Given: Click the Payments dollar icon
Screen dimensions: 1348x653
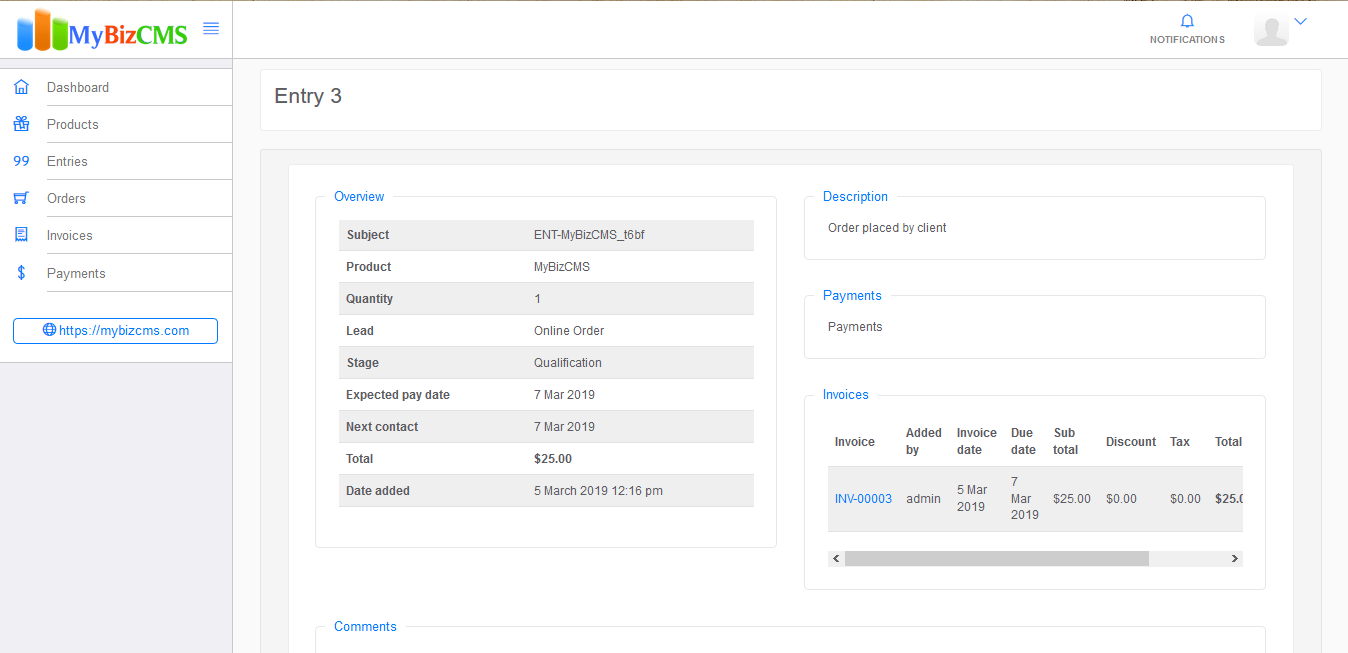Looking at the screenshot, I should pos(21,273).
